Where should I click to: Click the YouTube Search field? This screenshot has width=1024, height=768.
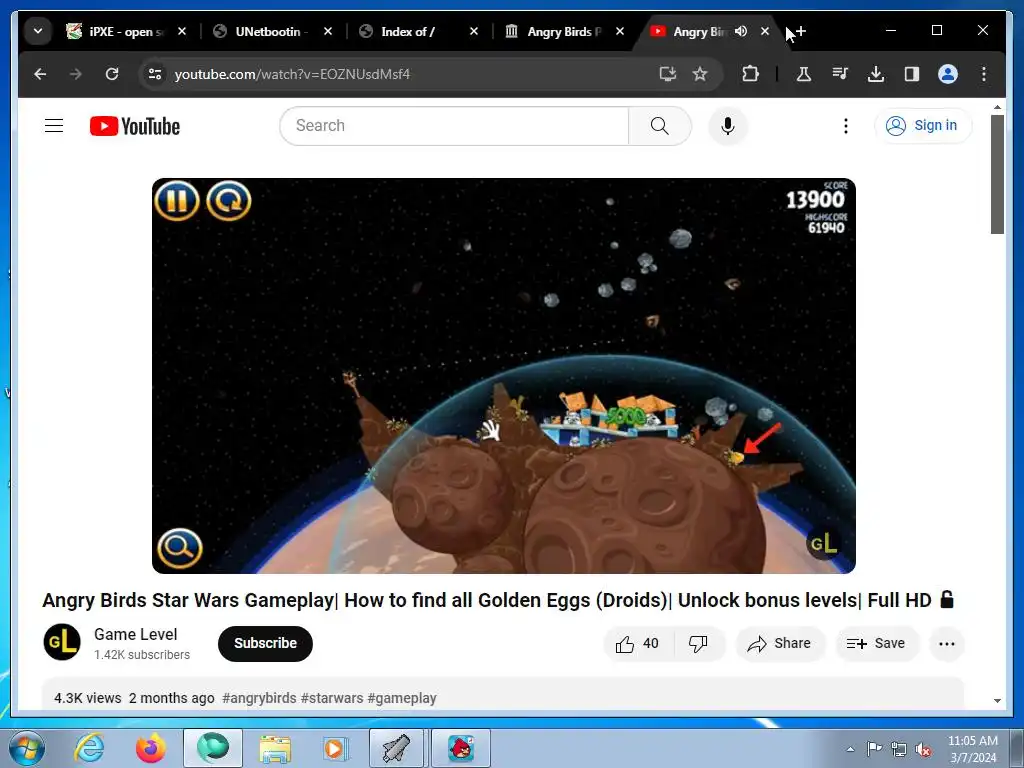(455, 125)
